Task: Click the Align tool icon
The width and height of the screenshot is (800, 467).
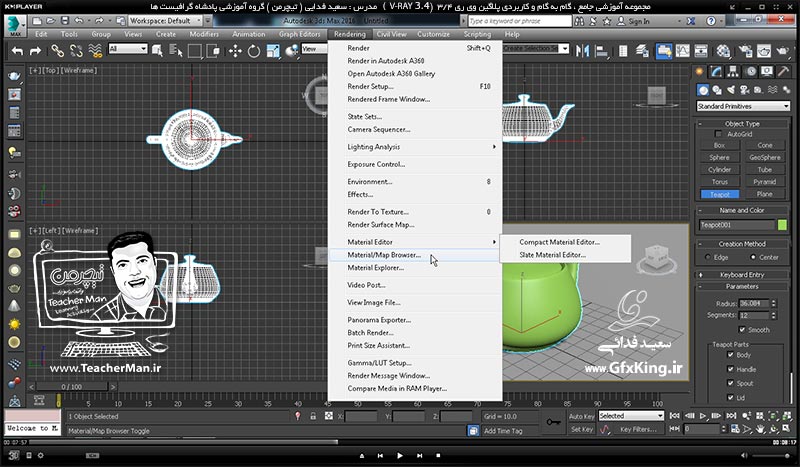Action: [602, 51]
